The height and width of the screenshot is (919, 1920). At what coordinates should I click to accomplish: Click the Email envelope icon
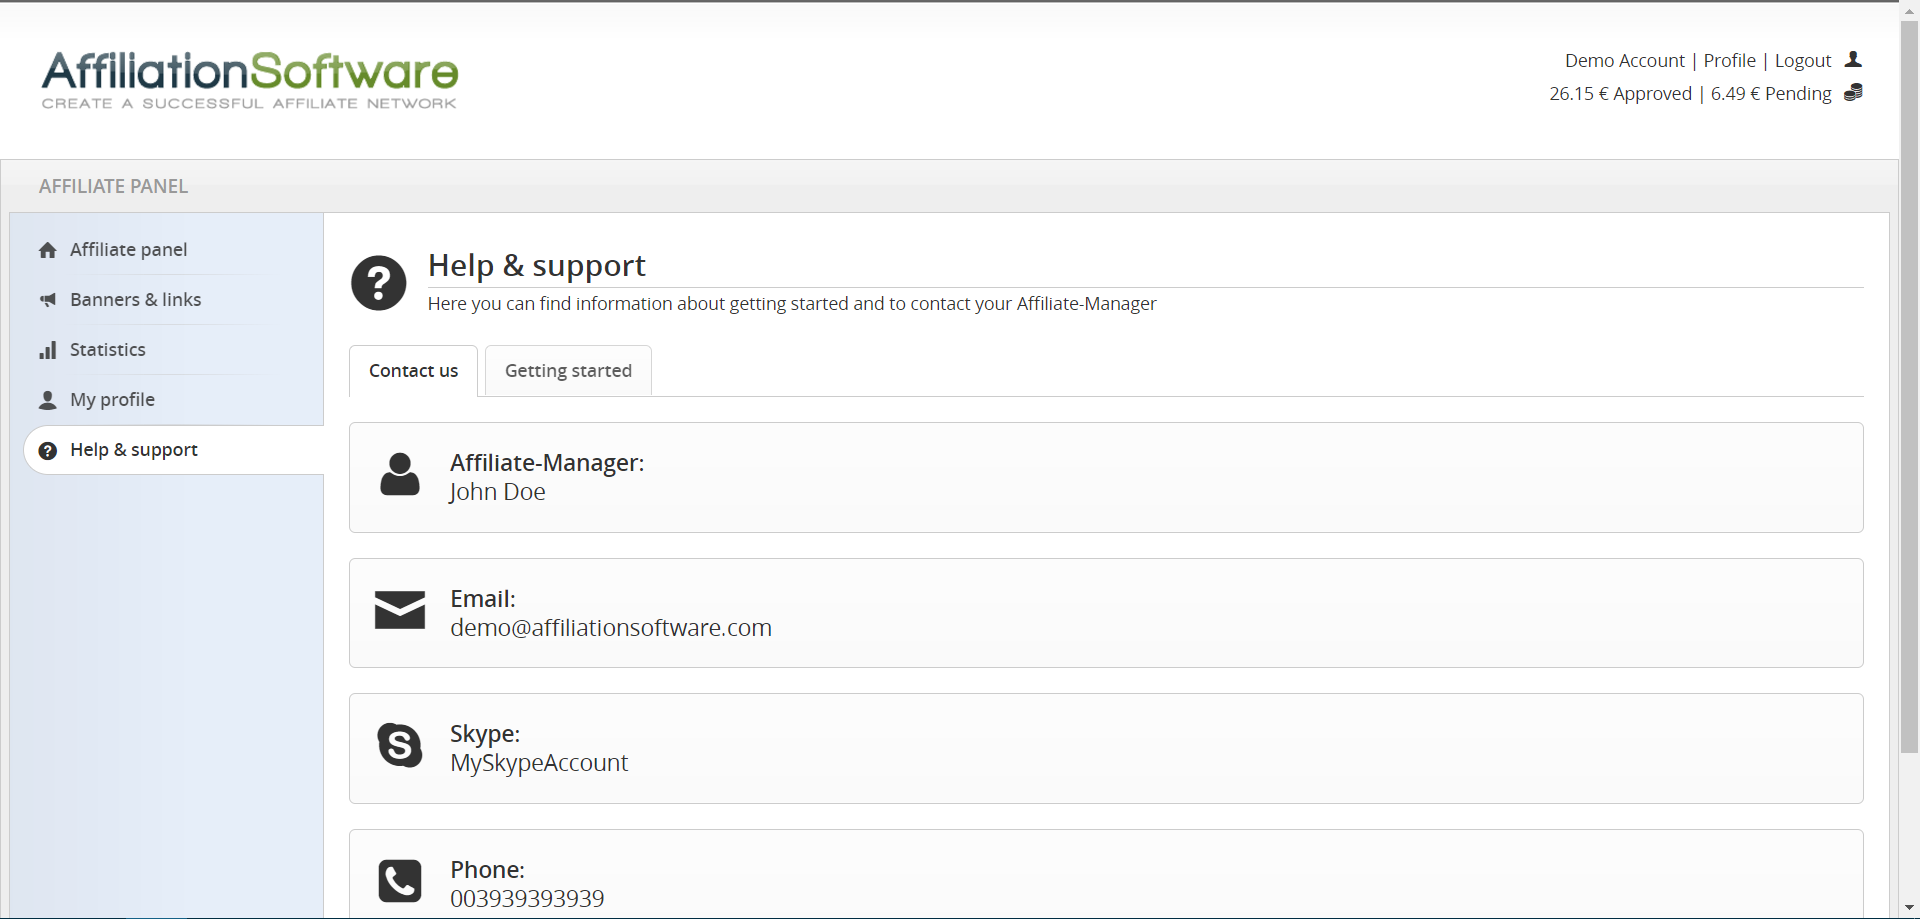click(400, 610)
